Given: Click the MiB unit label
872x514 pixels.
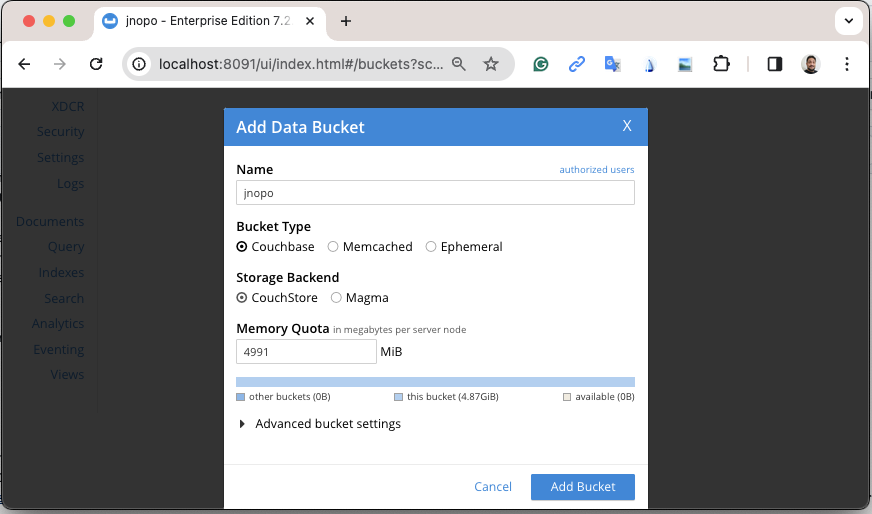Looking at the screenshot, I should [391, 352].
